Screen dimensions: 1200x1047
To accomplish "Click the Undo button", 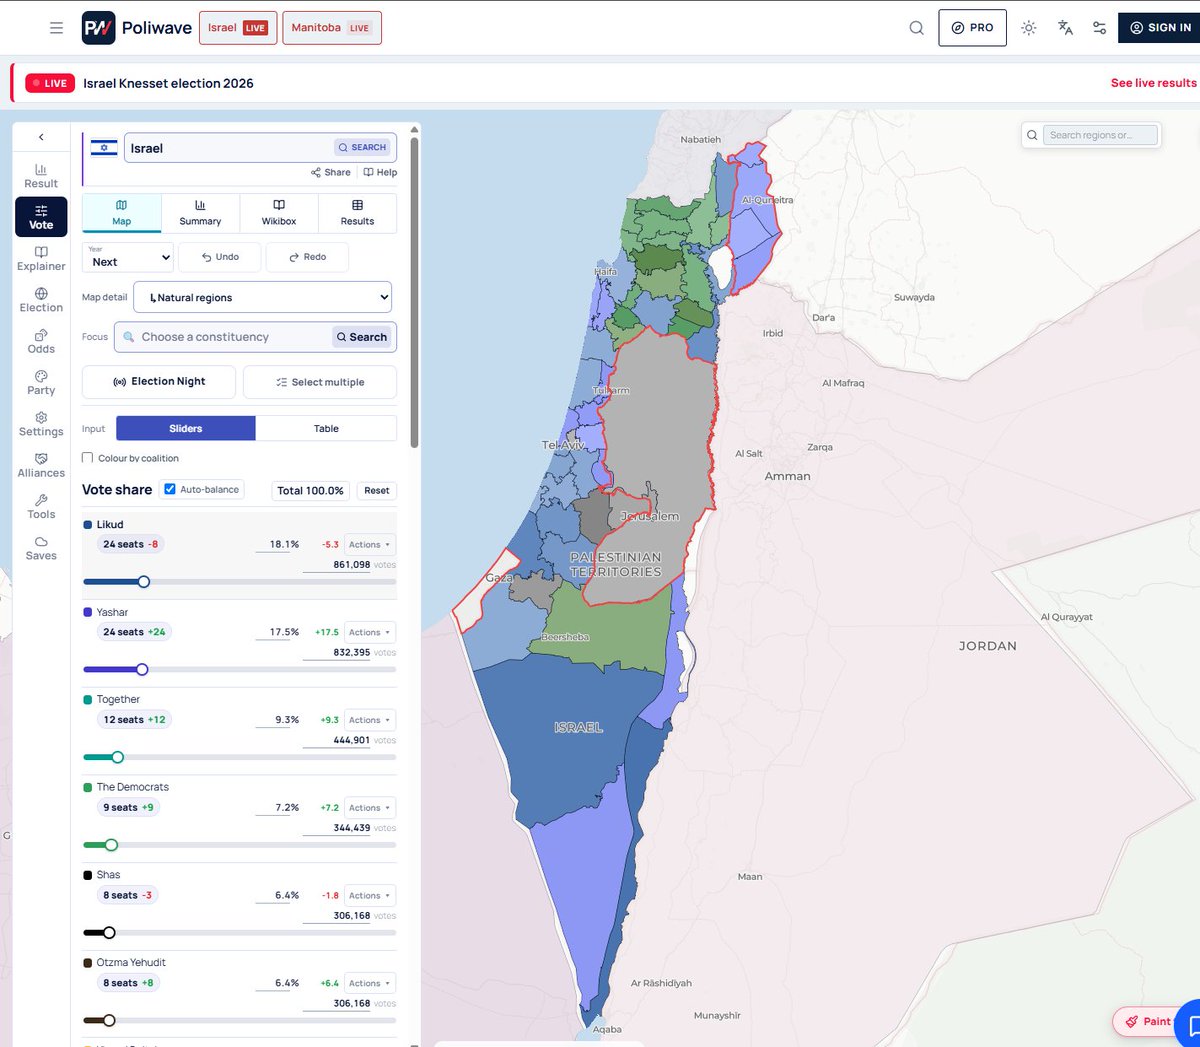I will click(220, 257).
